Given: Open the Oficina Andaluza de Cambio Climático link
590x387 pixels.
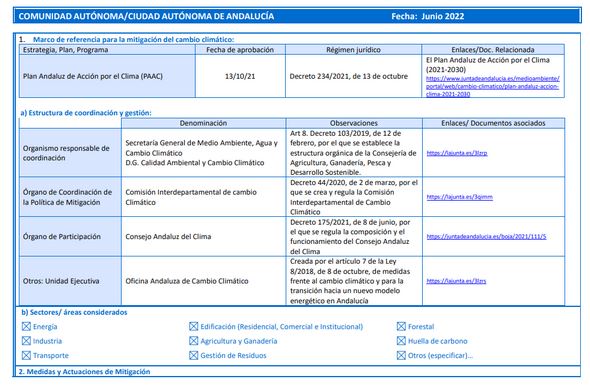Looking at the screenshot, I should (x=456, y=281).
